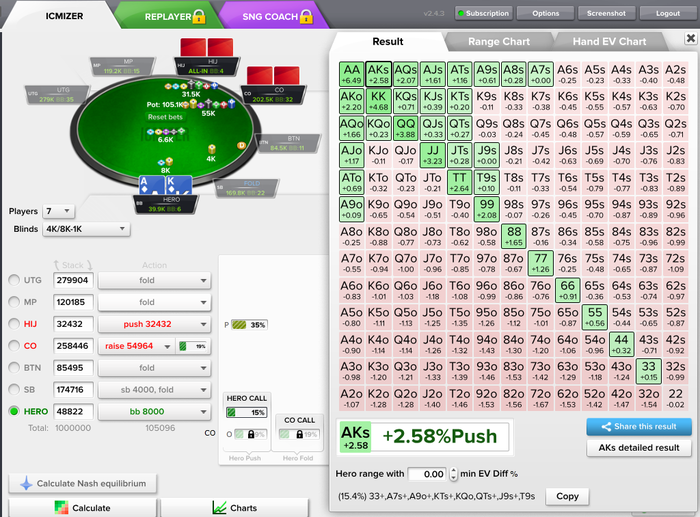This screenshot has width=700, height=517.
Task: Select BTN radio button
Action: (x=14, y=367)
